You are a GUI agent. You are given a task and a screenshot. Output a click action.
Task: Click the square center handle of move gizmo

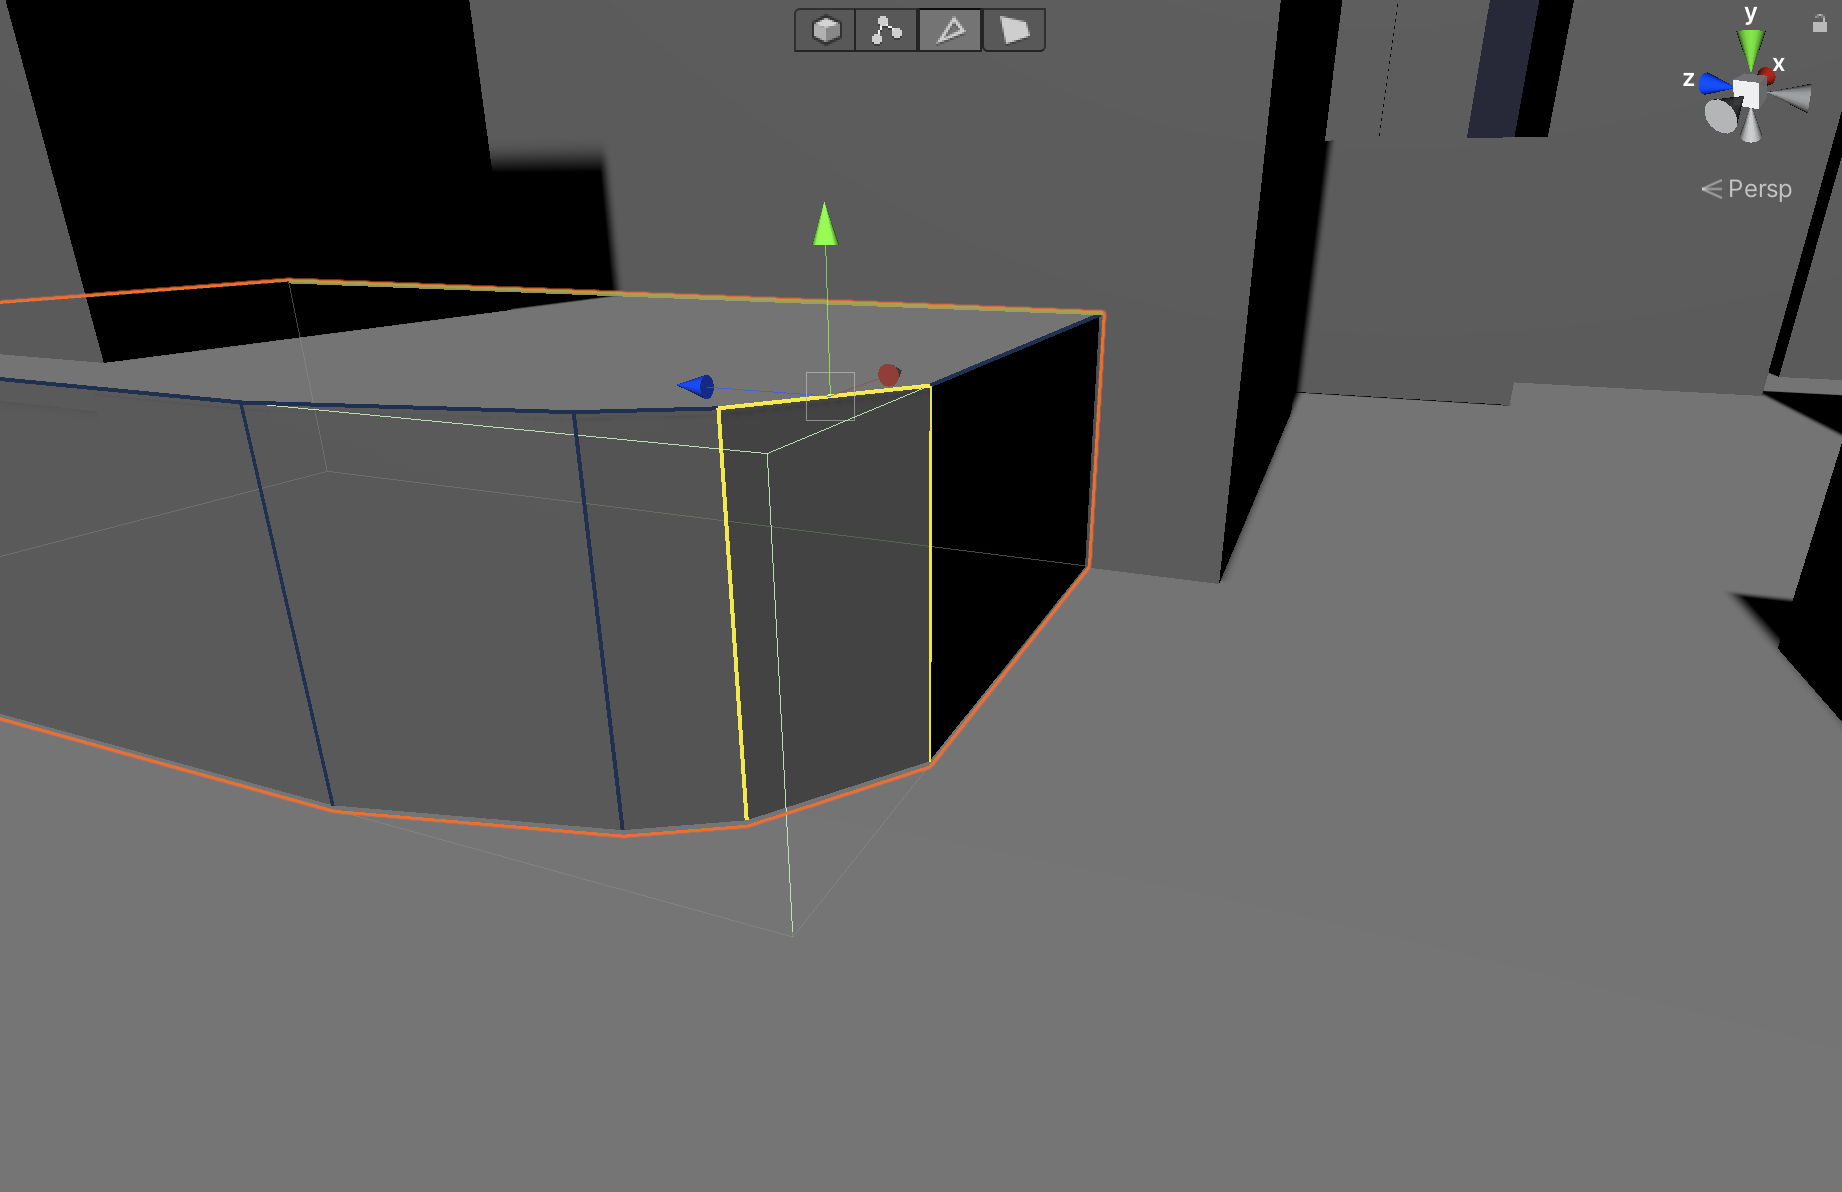pos(830,396)
